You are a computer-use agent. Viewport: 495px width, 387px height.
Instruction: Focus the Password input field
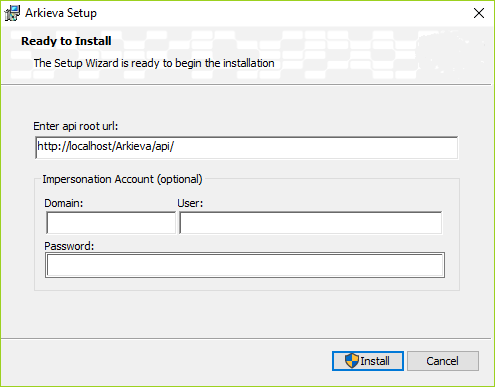pyautogui.click(x=245, y=265)
